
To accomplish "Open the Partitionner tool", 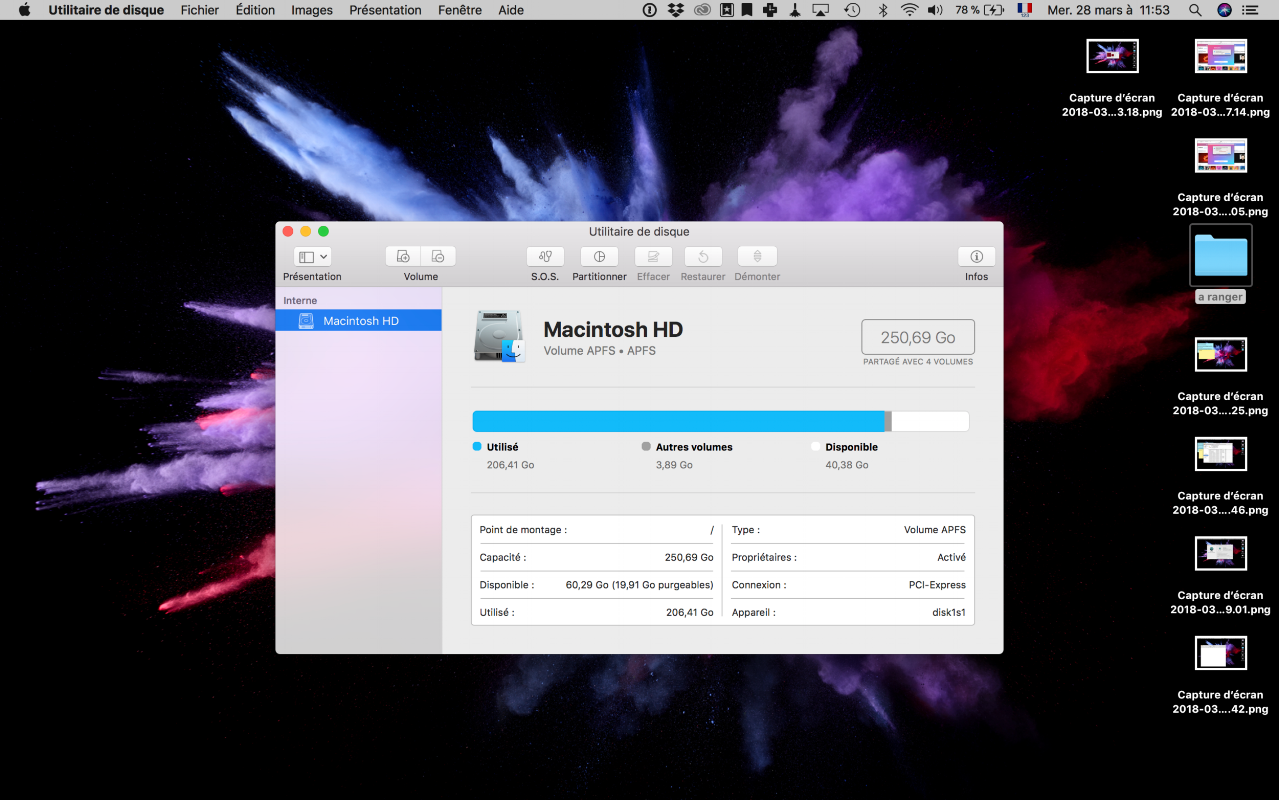I will (x=599, y=257).
